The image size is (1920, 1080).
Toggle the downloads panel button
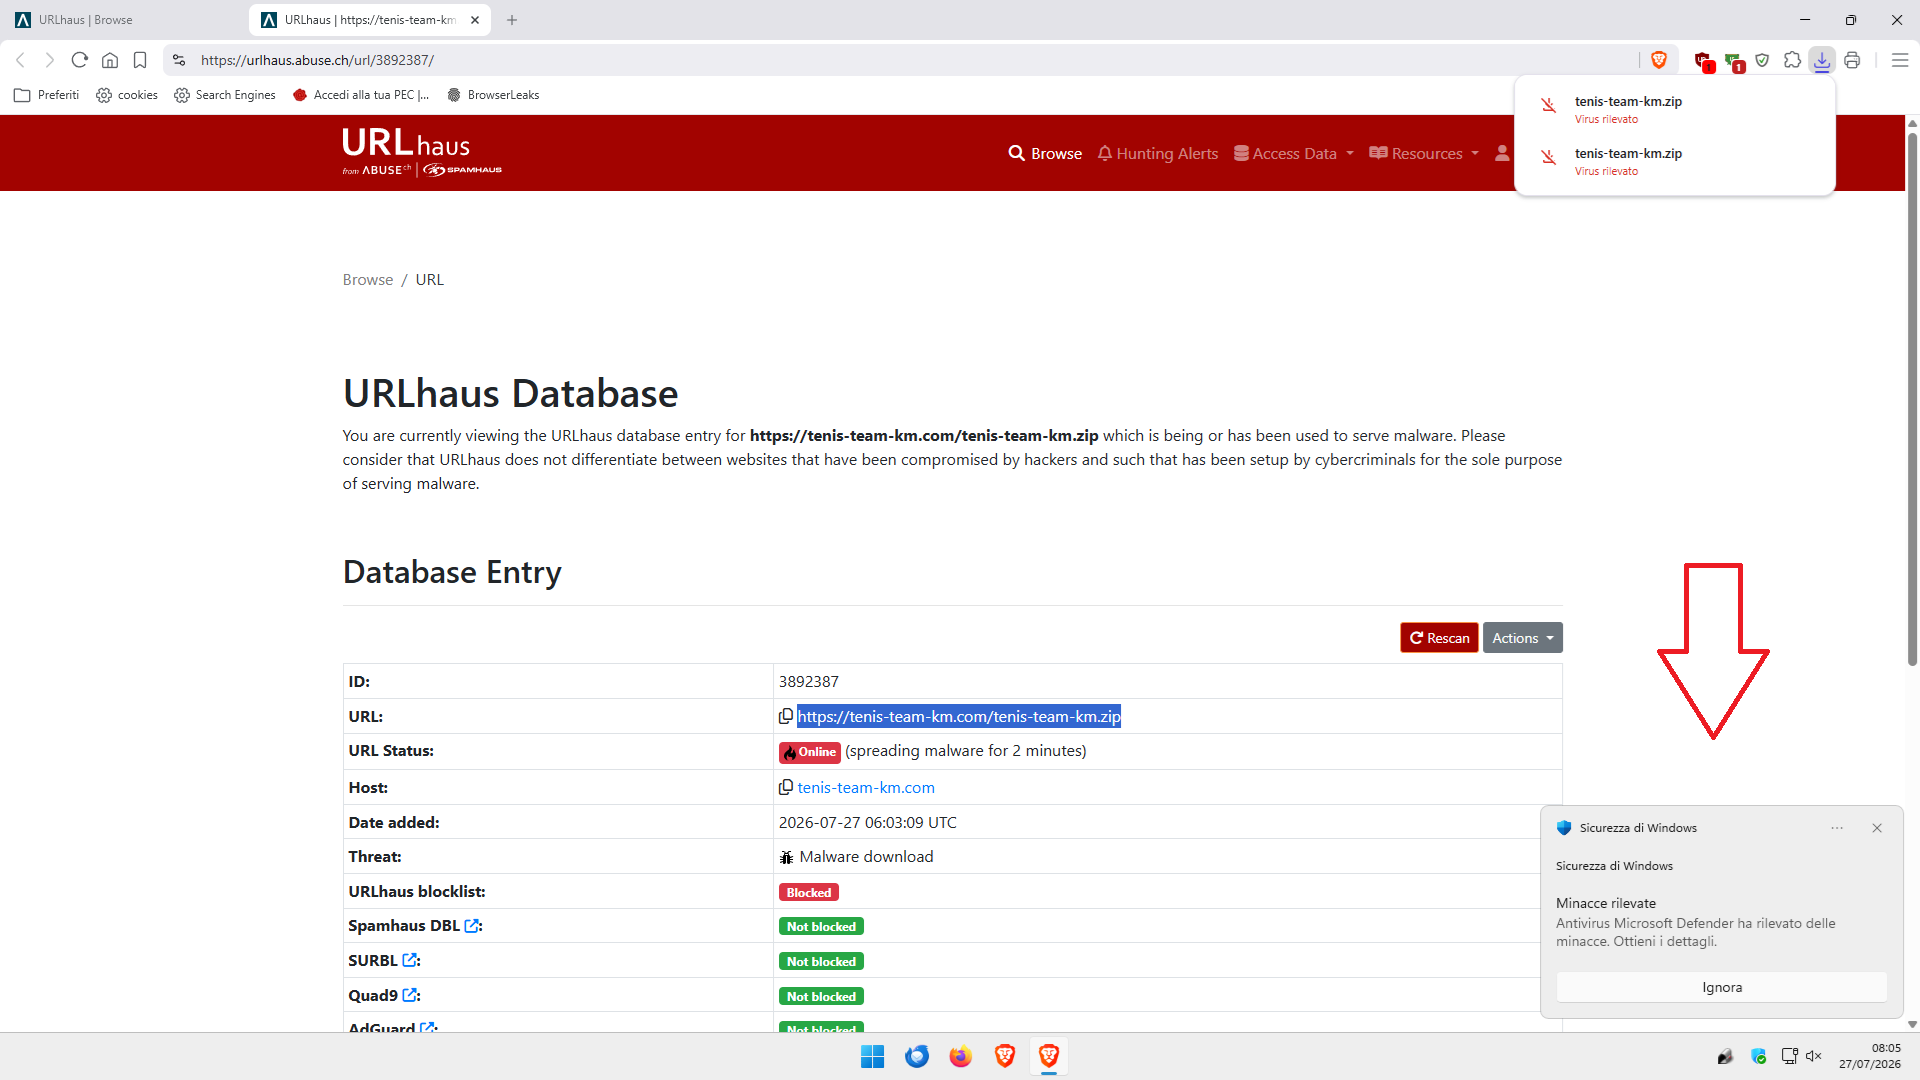click(1822, 60)
